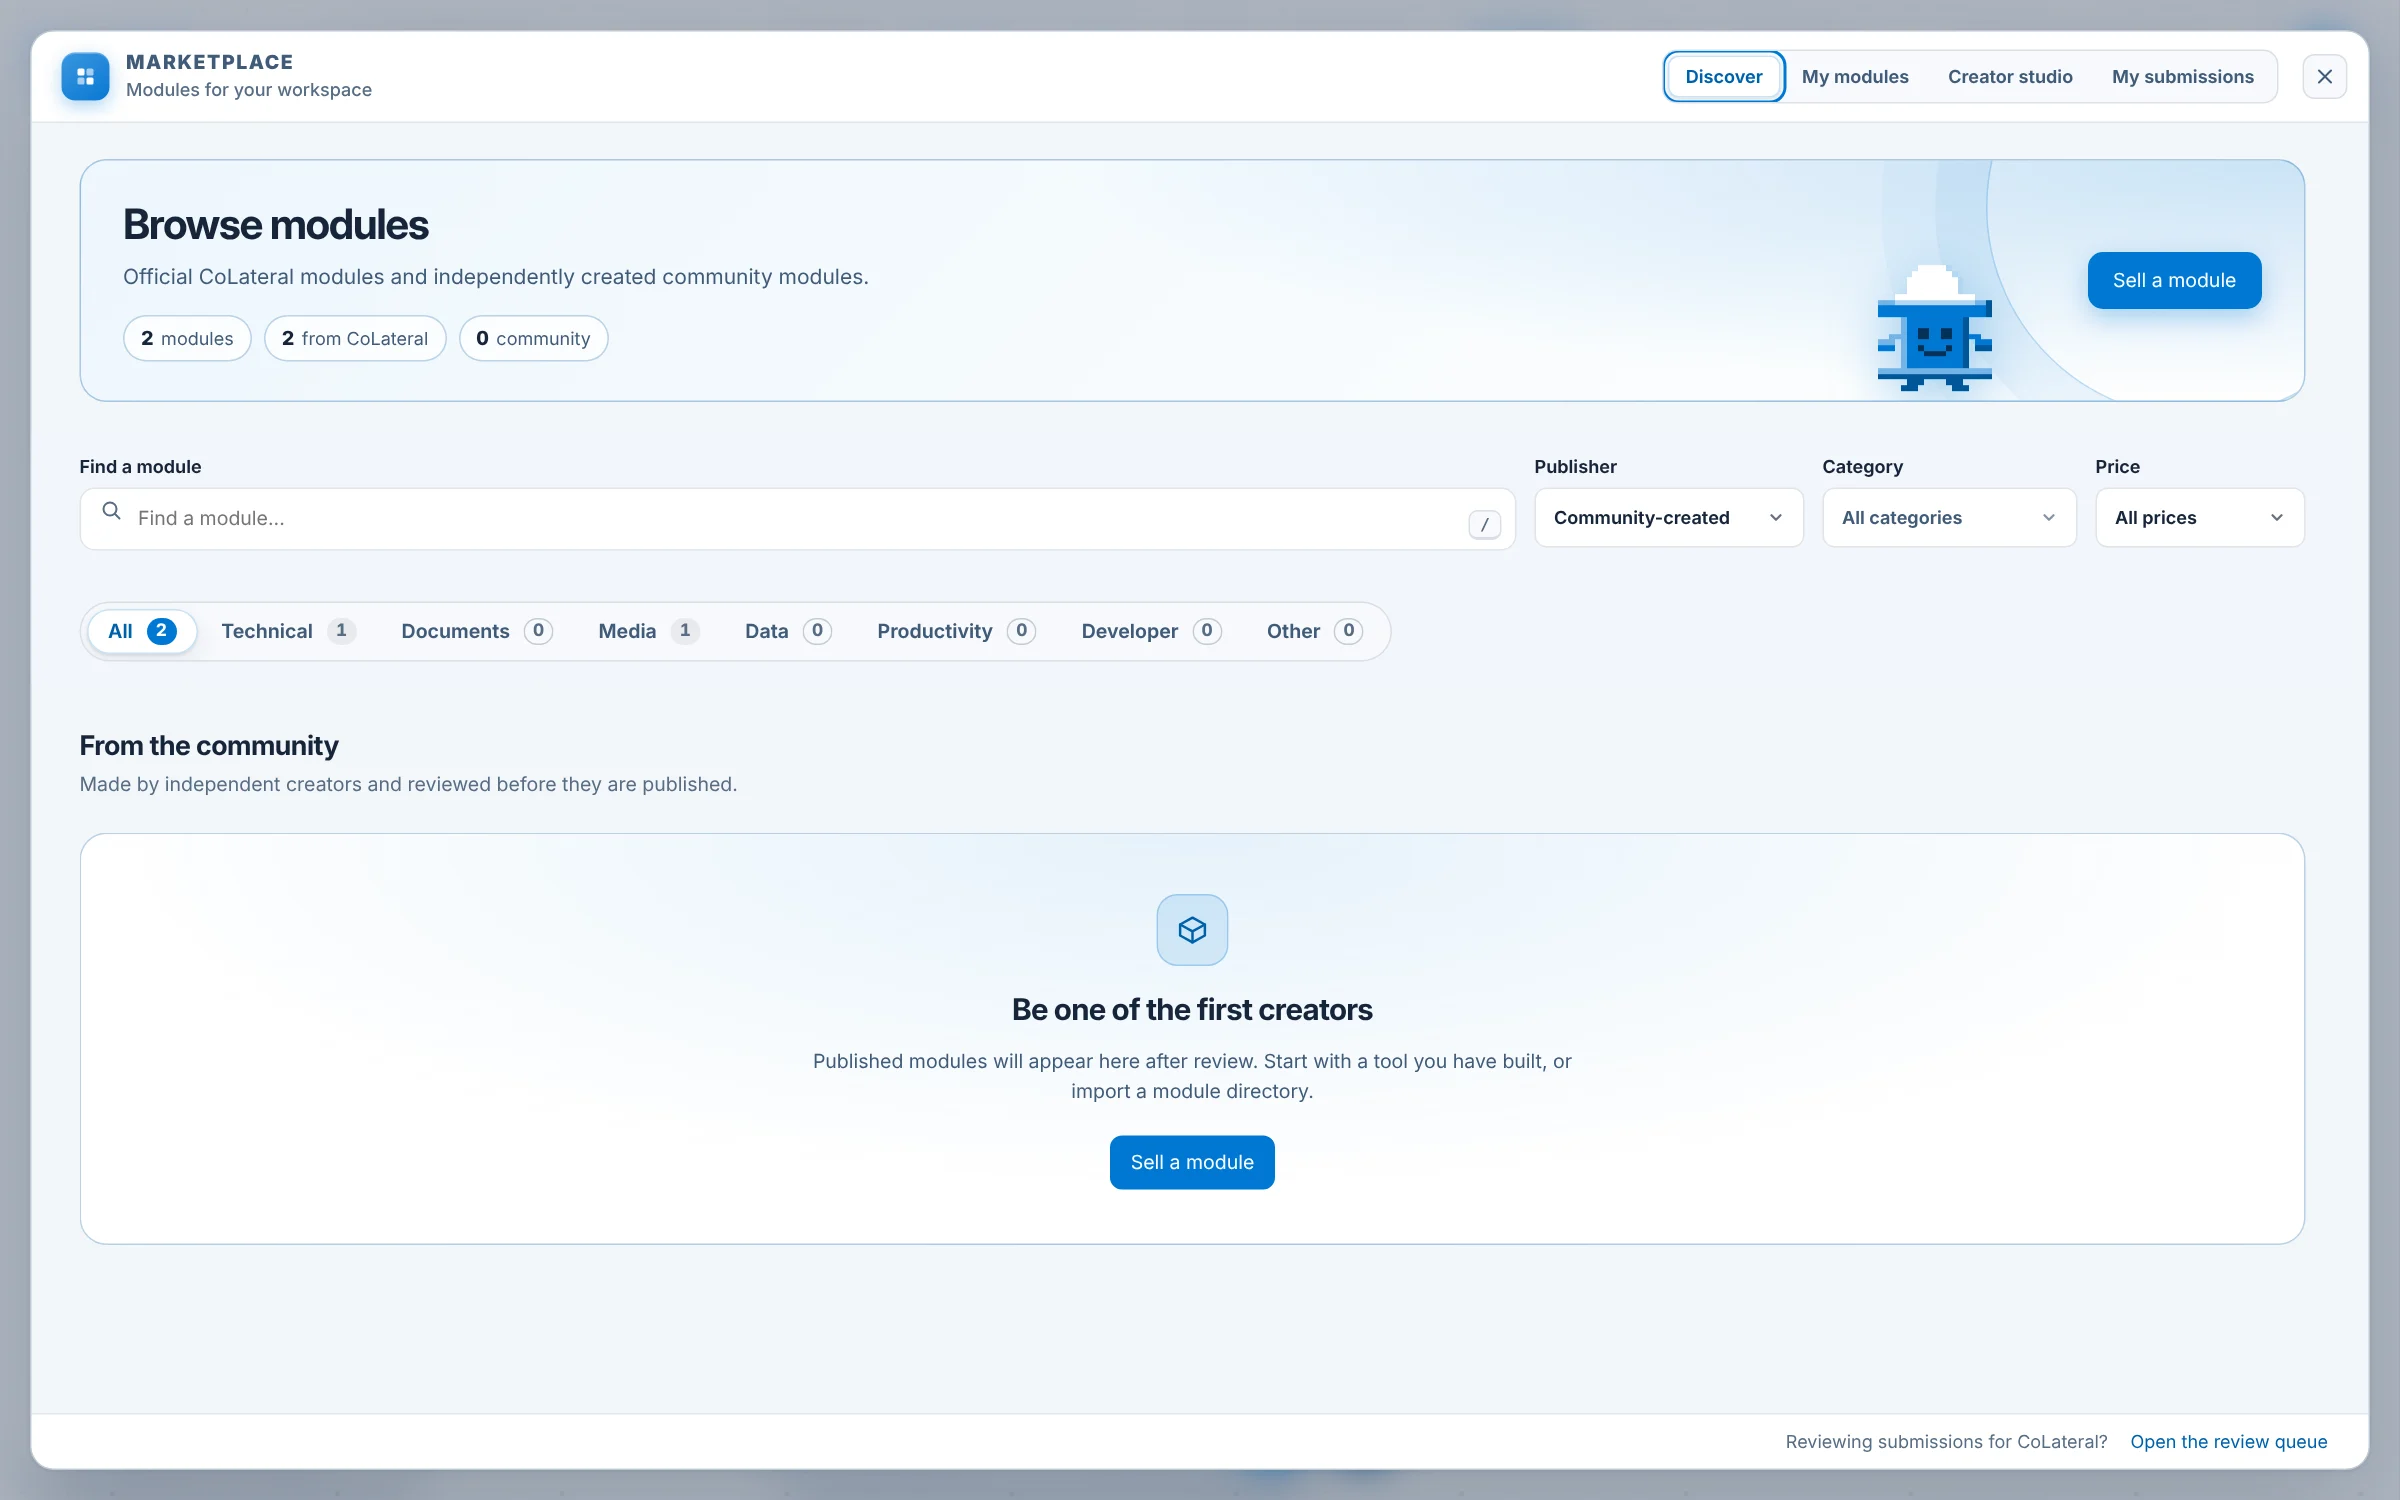
Task: Click the cube icon in the empty state
Action: (1192, 930)
